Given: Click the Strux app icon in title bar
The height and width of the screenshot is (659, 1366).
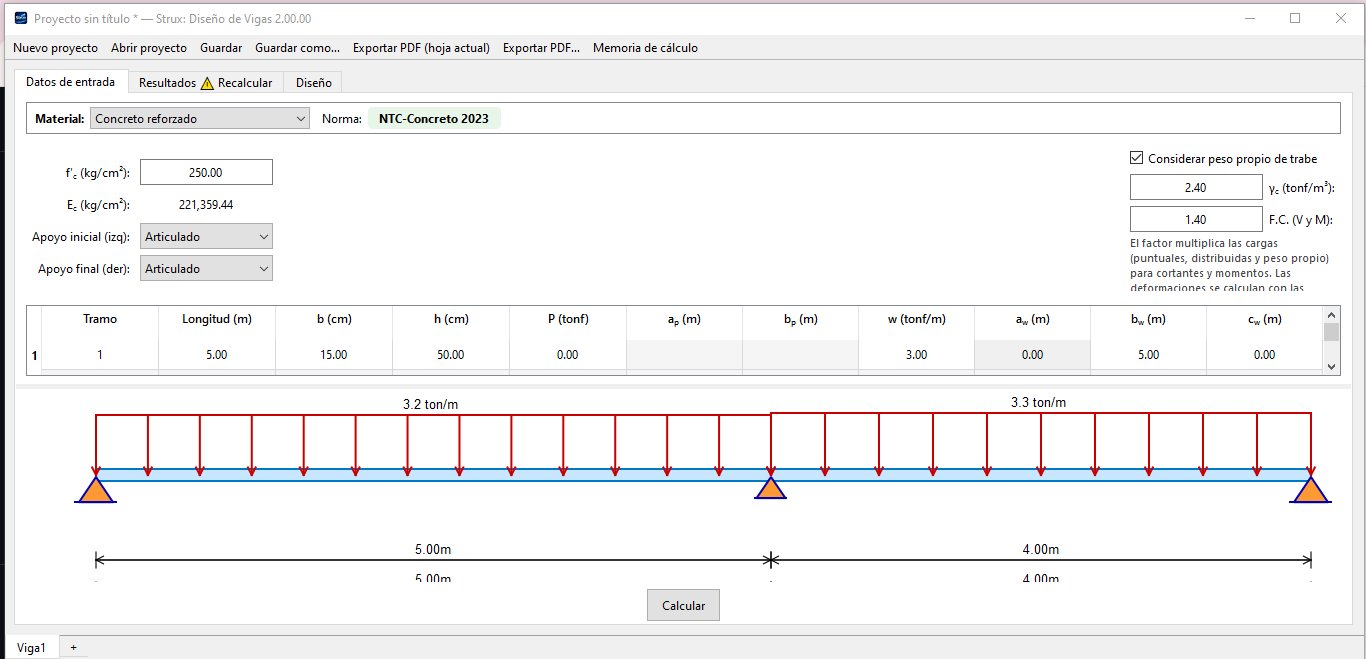Looking at the screenshot, I should coord(20,18).
